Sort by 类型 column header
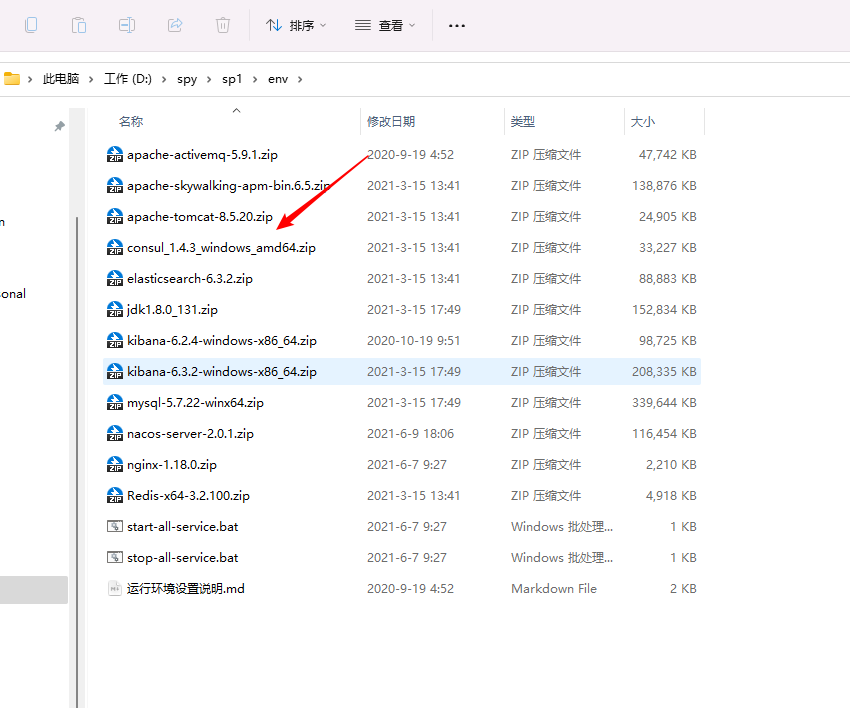 523,121
